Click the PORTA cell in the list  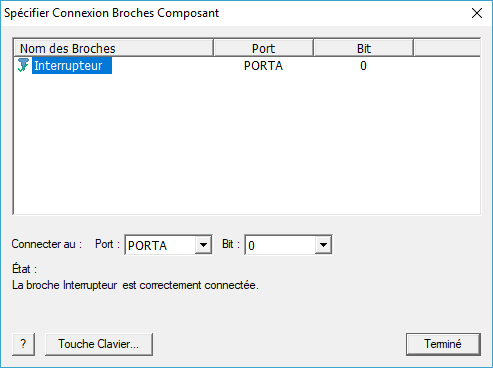point(263,66)
